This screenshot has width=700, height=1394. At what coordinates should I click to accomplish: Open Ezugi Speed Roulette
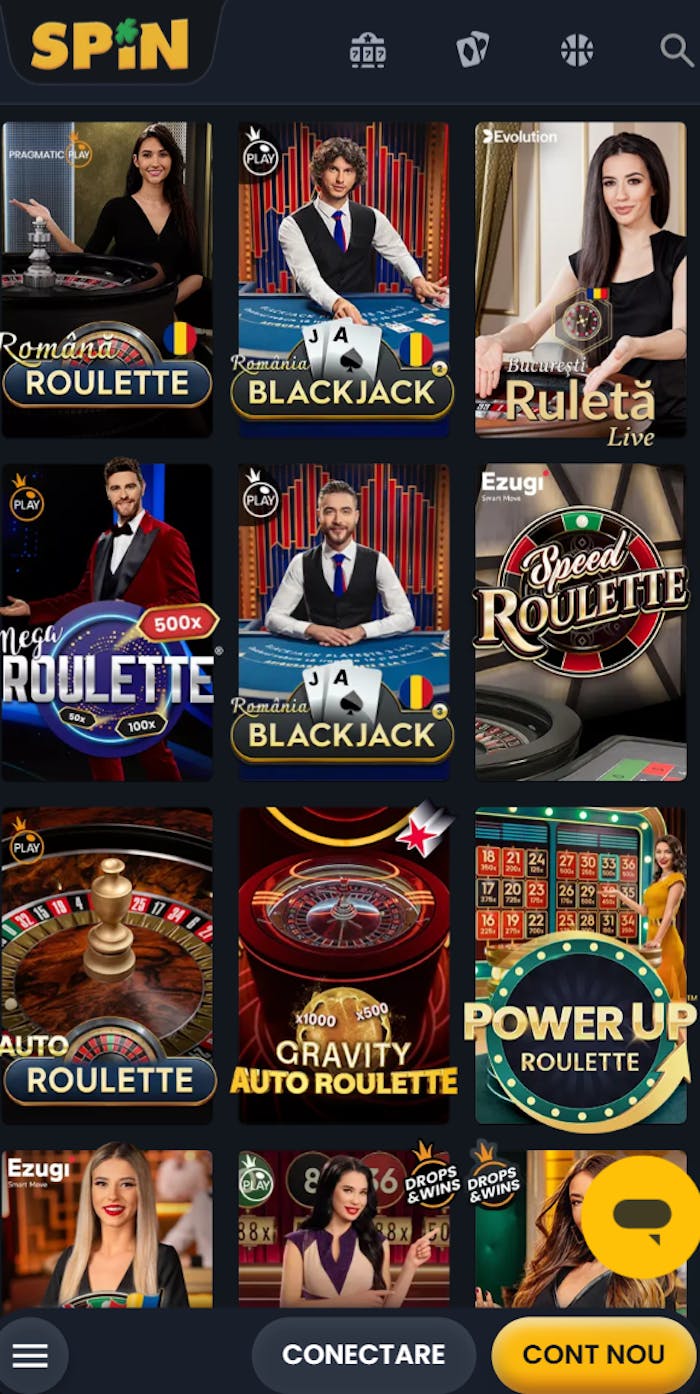[581, 622]
